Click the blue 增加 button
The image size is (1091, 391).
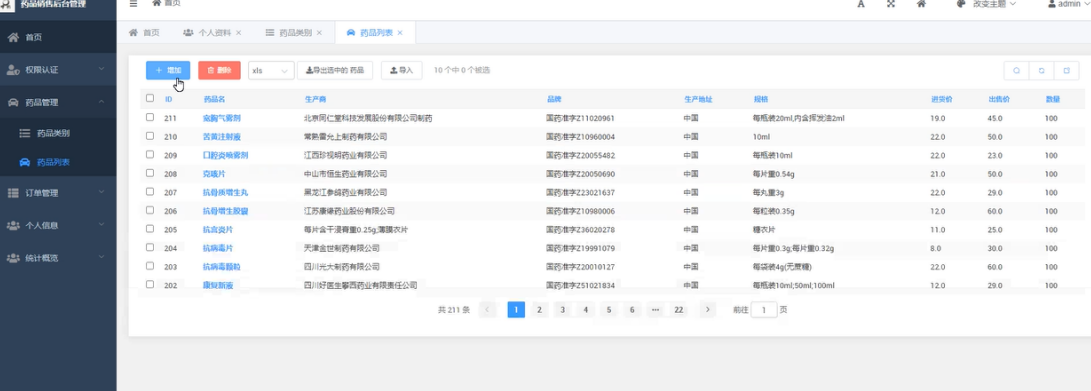pyautogui.click(x=168, y=70)
